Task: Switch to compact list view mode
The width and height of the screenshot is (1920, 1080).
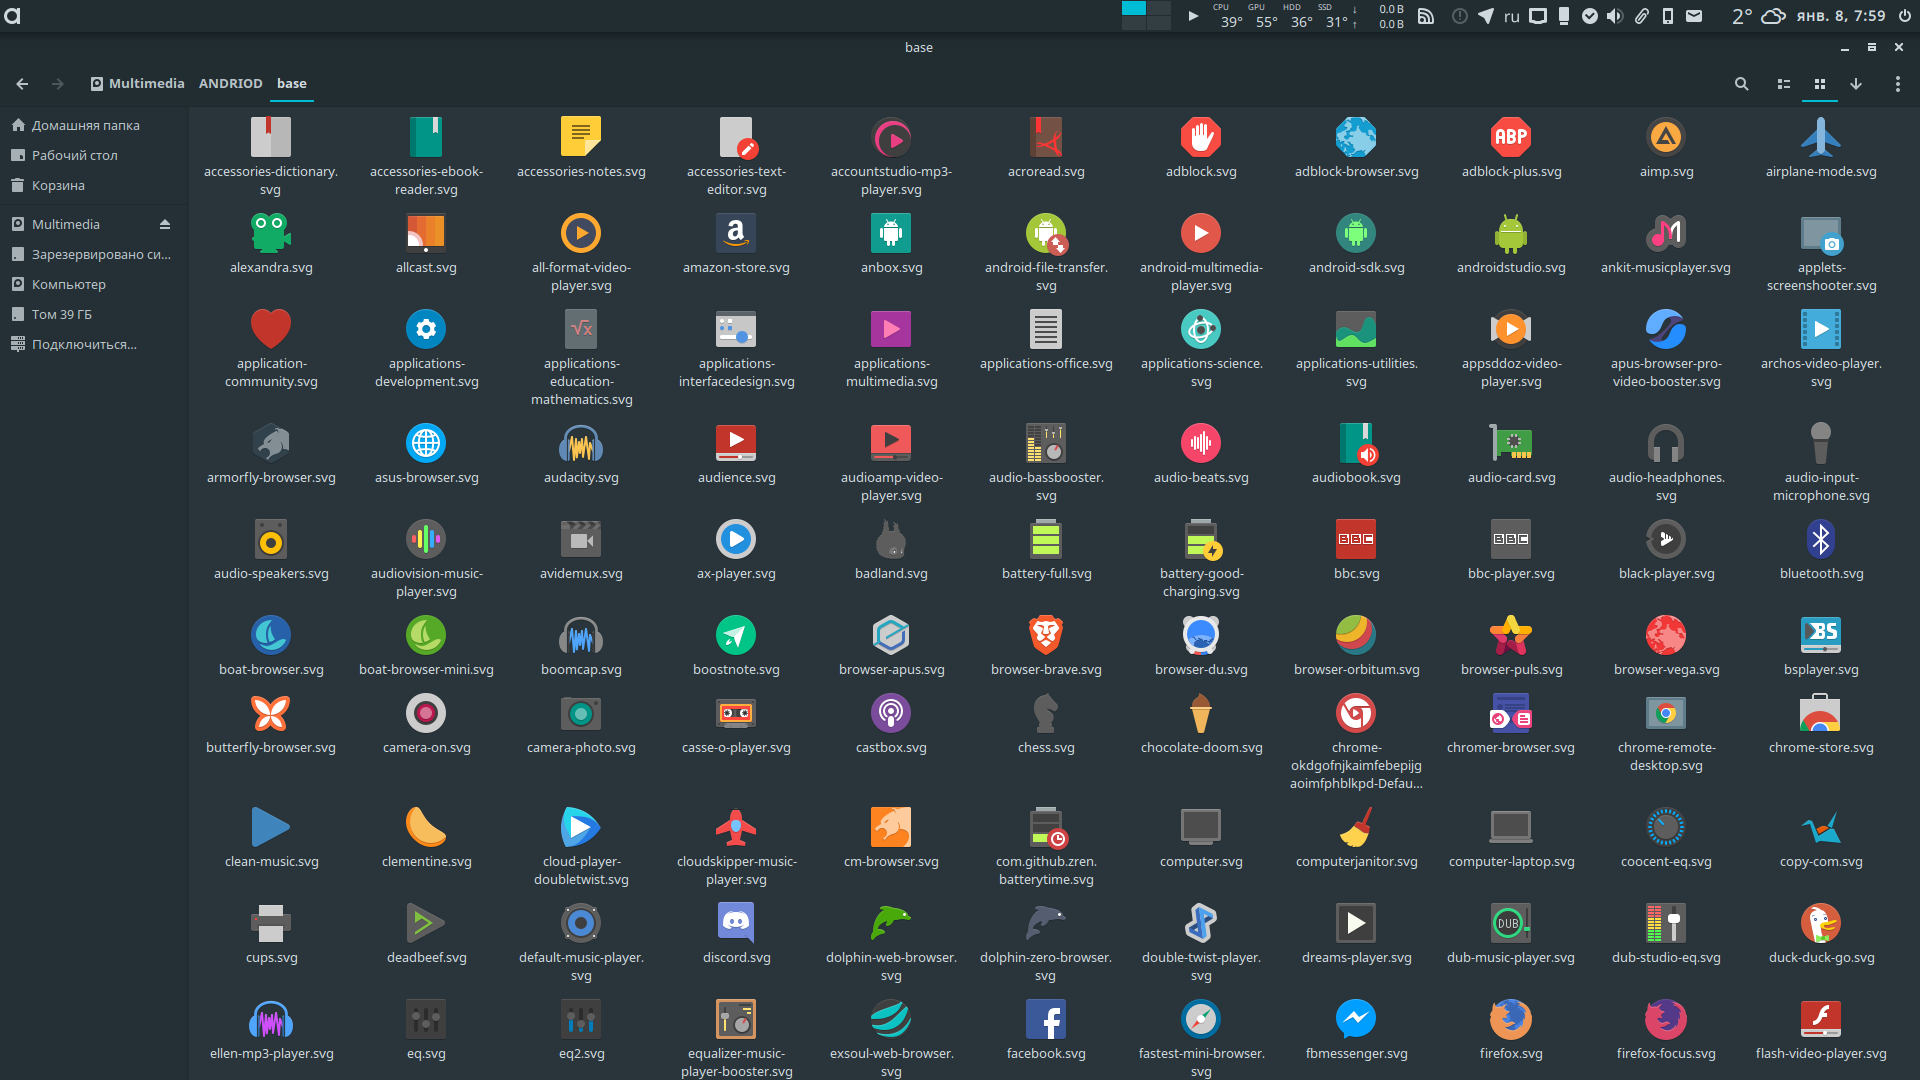Action: [1783, 84]
